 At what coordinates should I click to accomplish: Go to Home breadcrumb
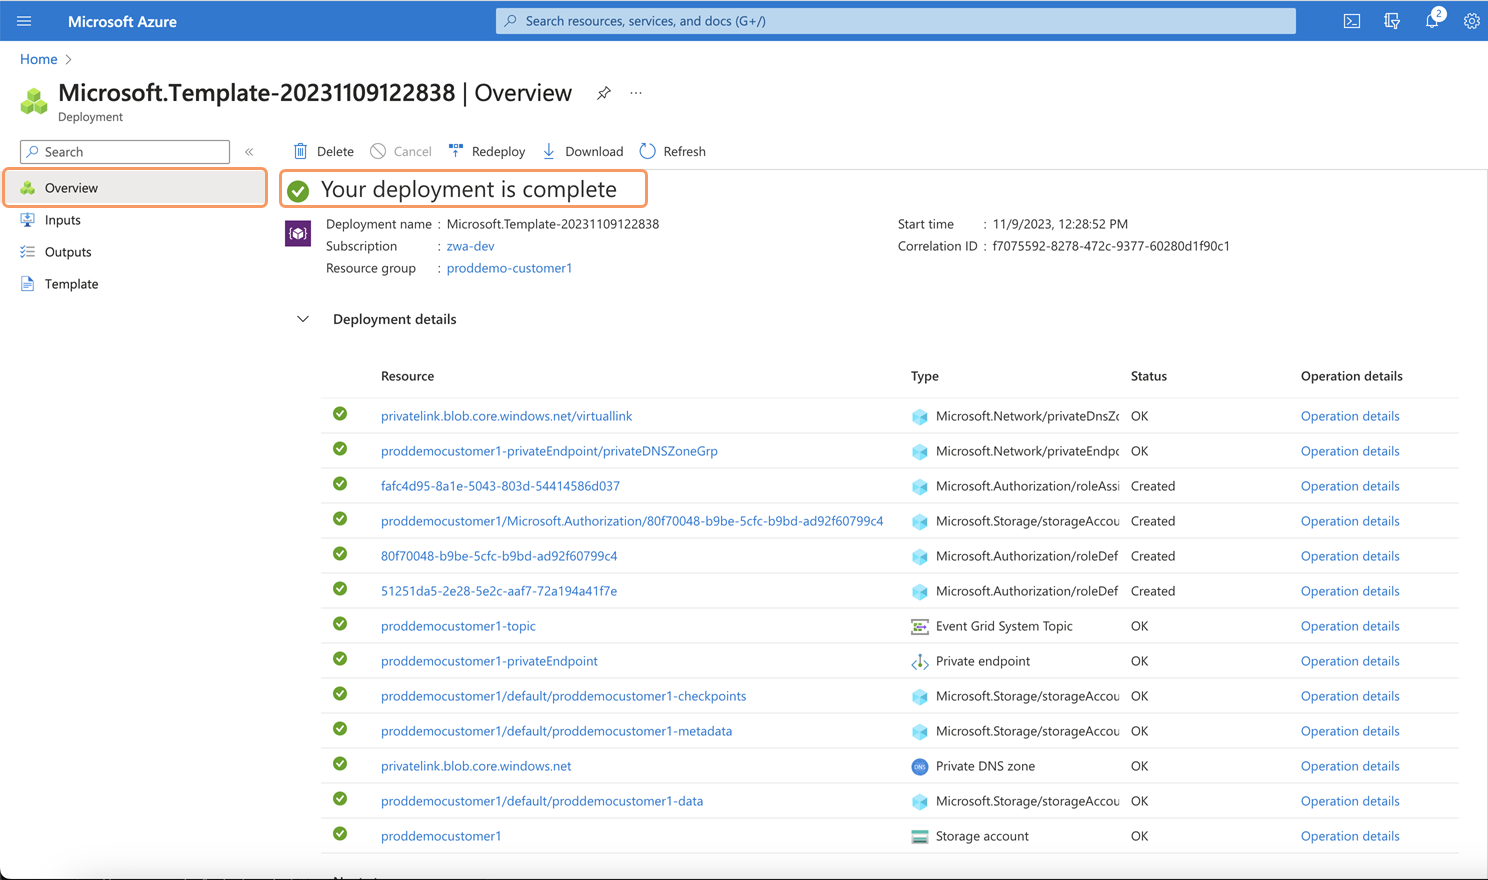tap(39, 59)
